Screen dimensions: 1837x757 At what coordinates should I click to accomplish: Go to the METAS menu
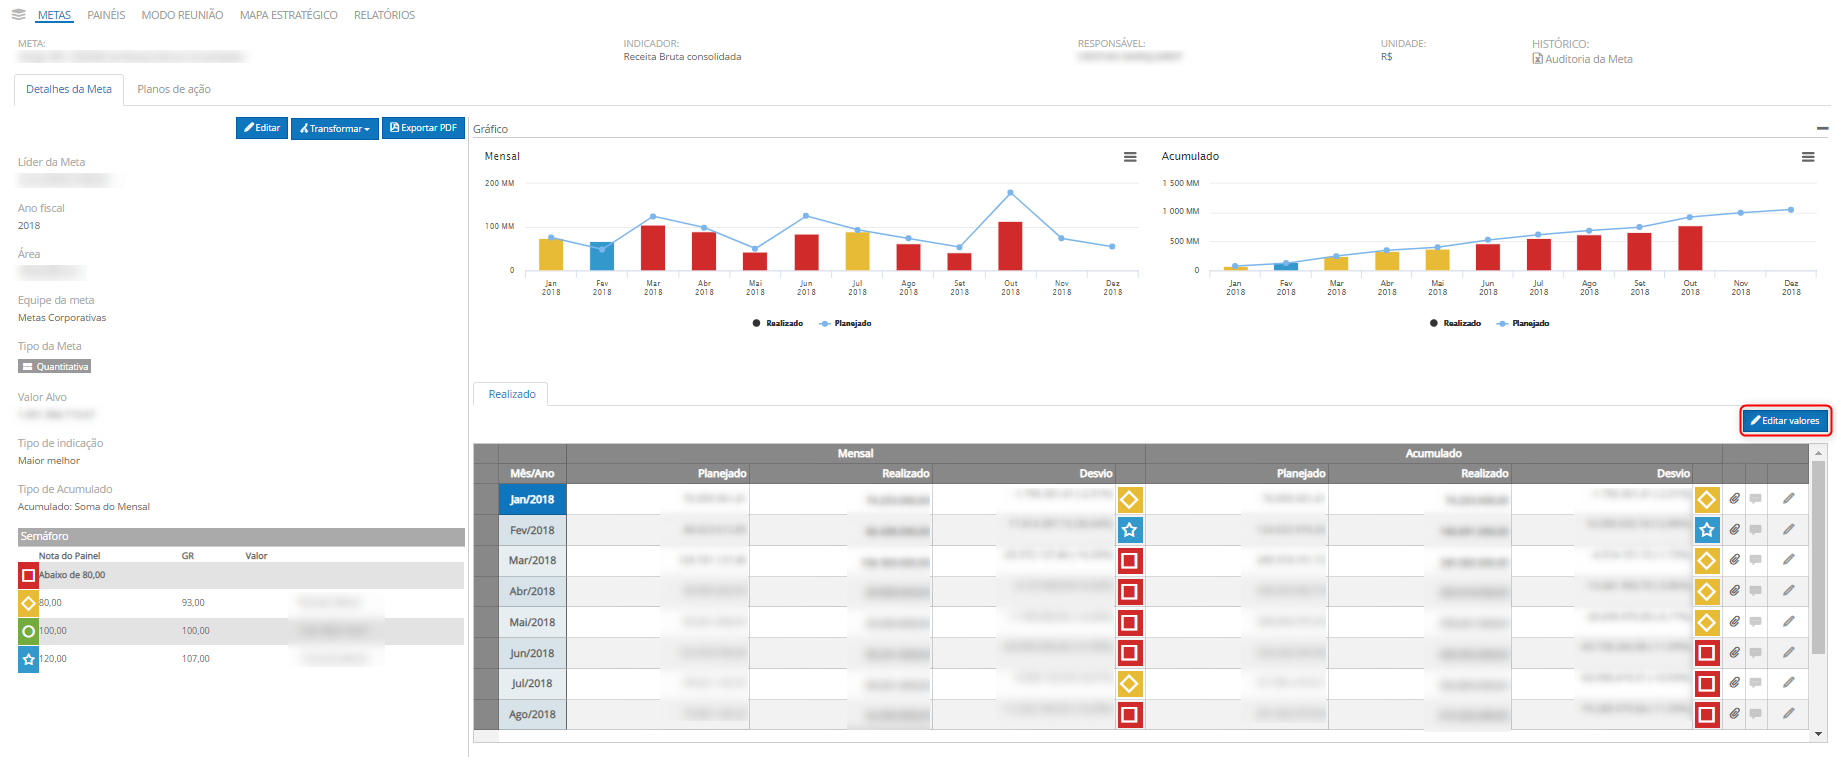click(x=54, y=15)
